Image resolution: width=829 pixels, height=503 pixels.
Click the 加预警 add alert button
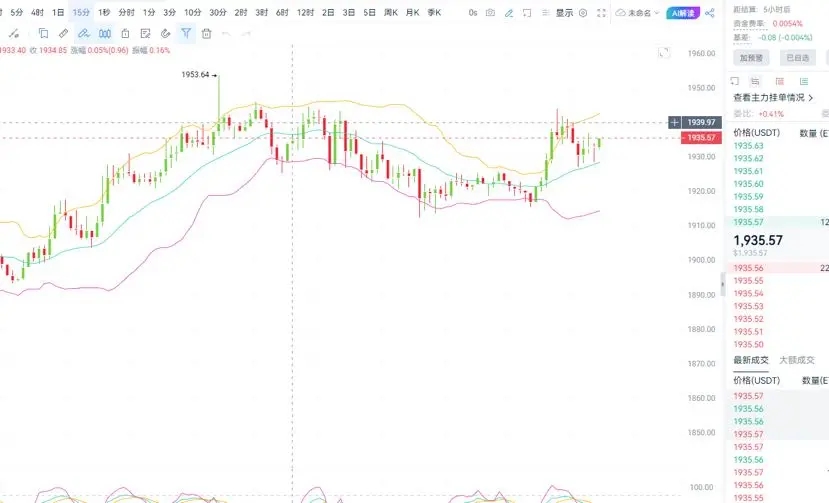coord(751,58)
